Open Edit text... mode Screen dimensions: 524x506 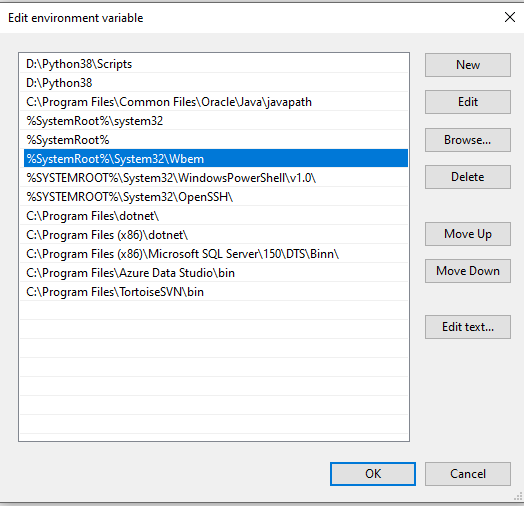(x=468, y=327)
